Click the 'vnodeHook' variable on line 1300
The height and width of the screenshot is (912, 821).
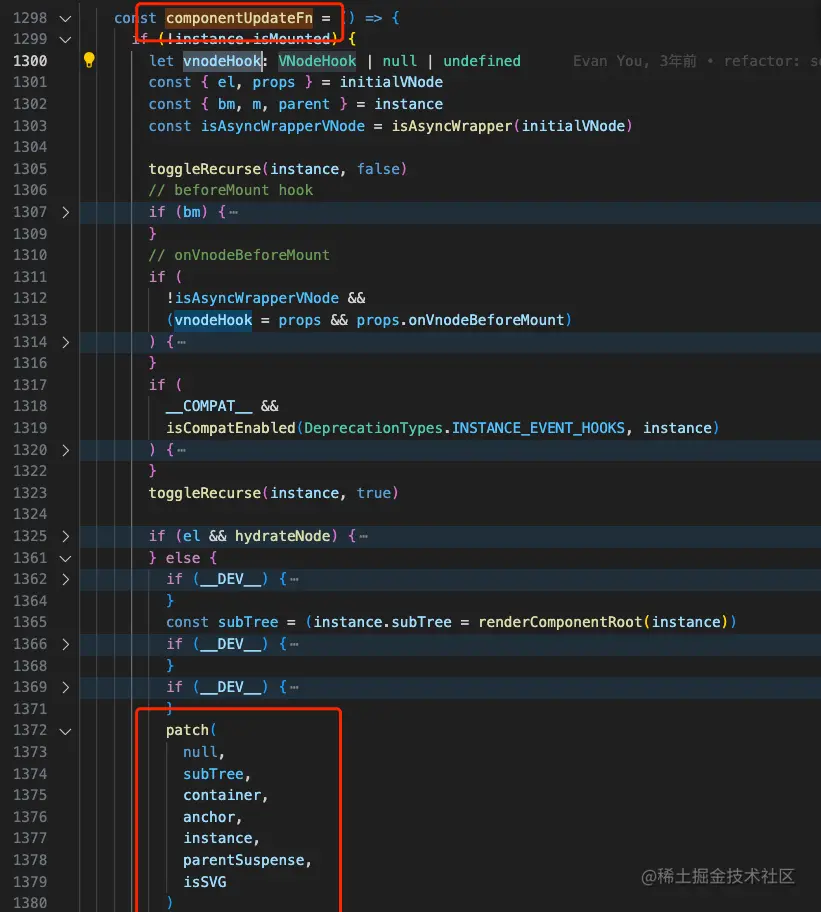[x=222, y=60]
